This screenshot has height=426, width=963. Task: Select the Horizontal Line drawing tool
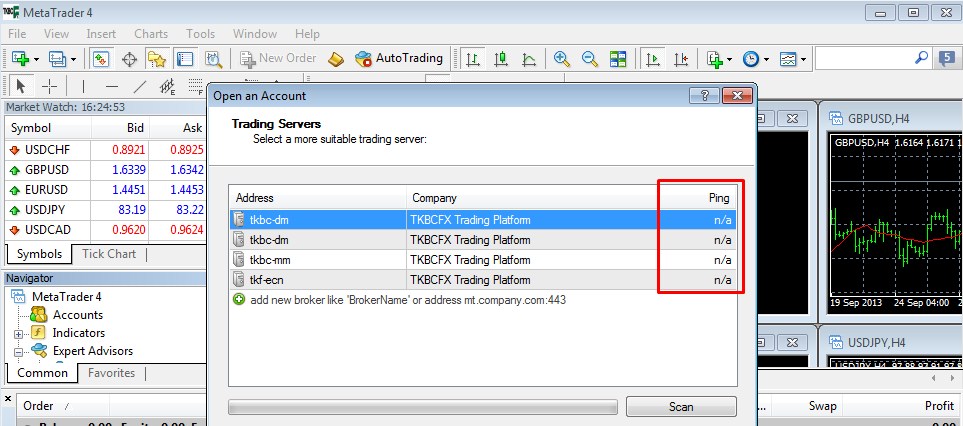pos(111,86)
